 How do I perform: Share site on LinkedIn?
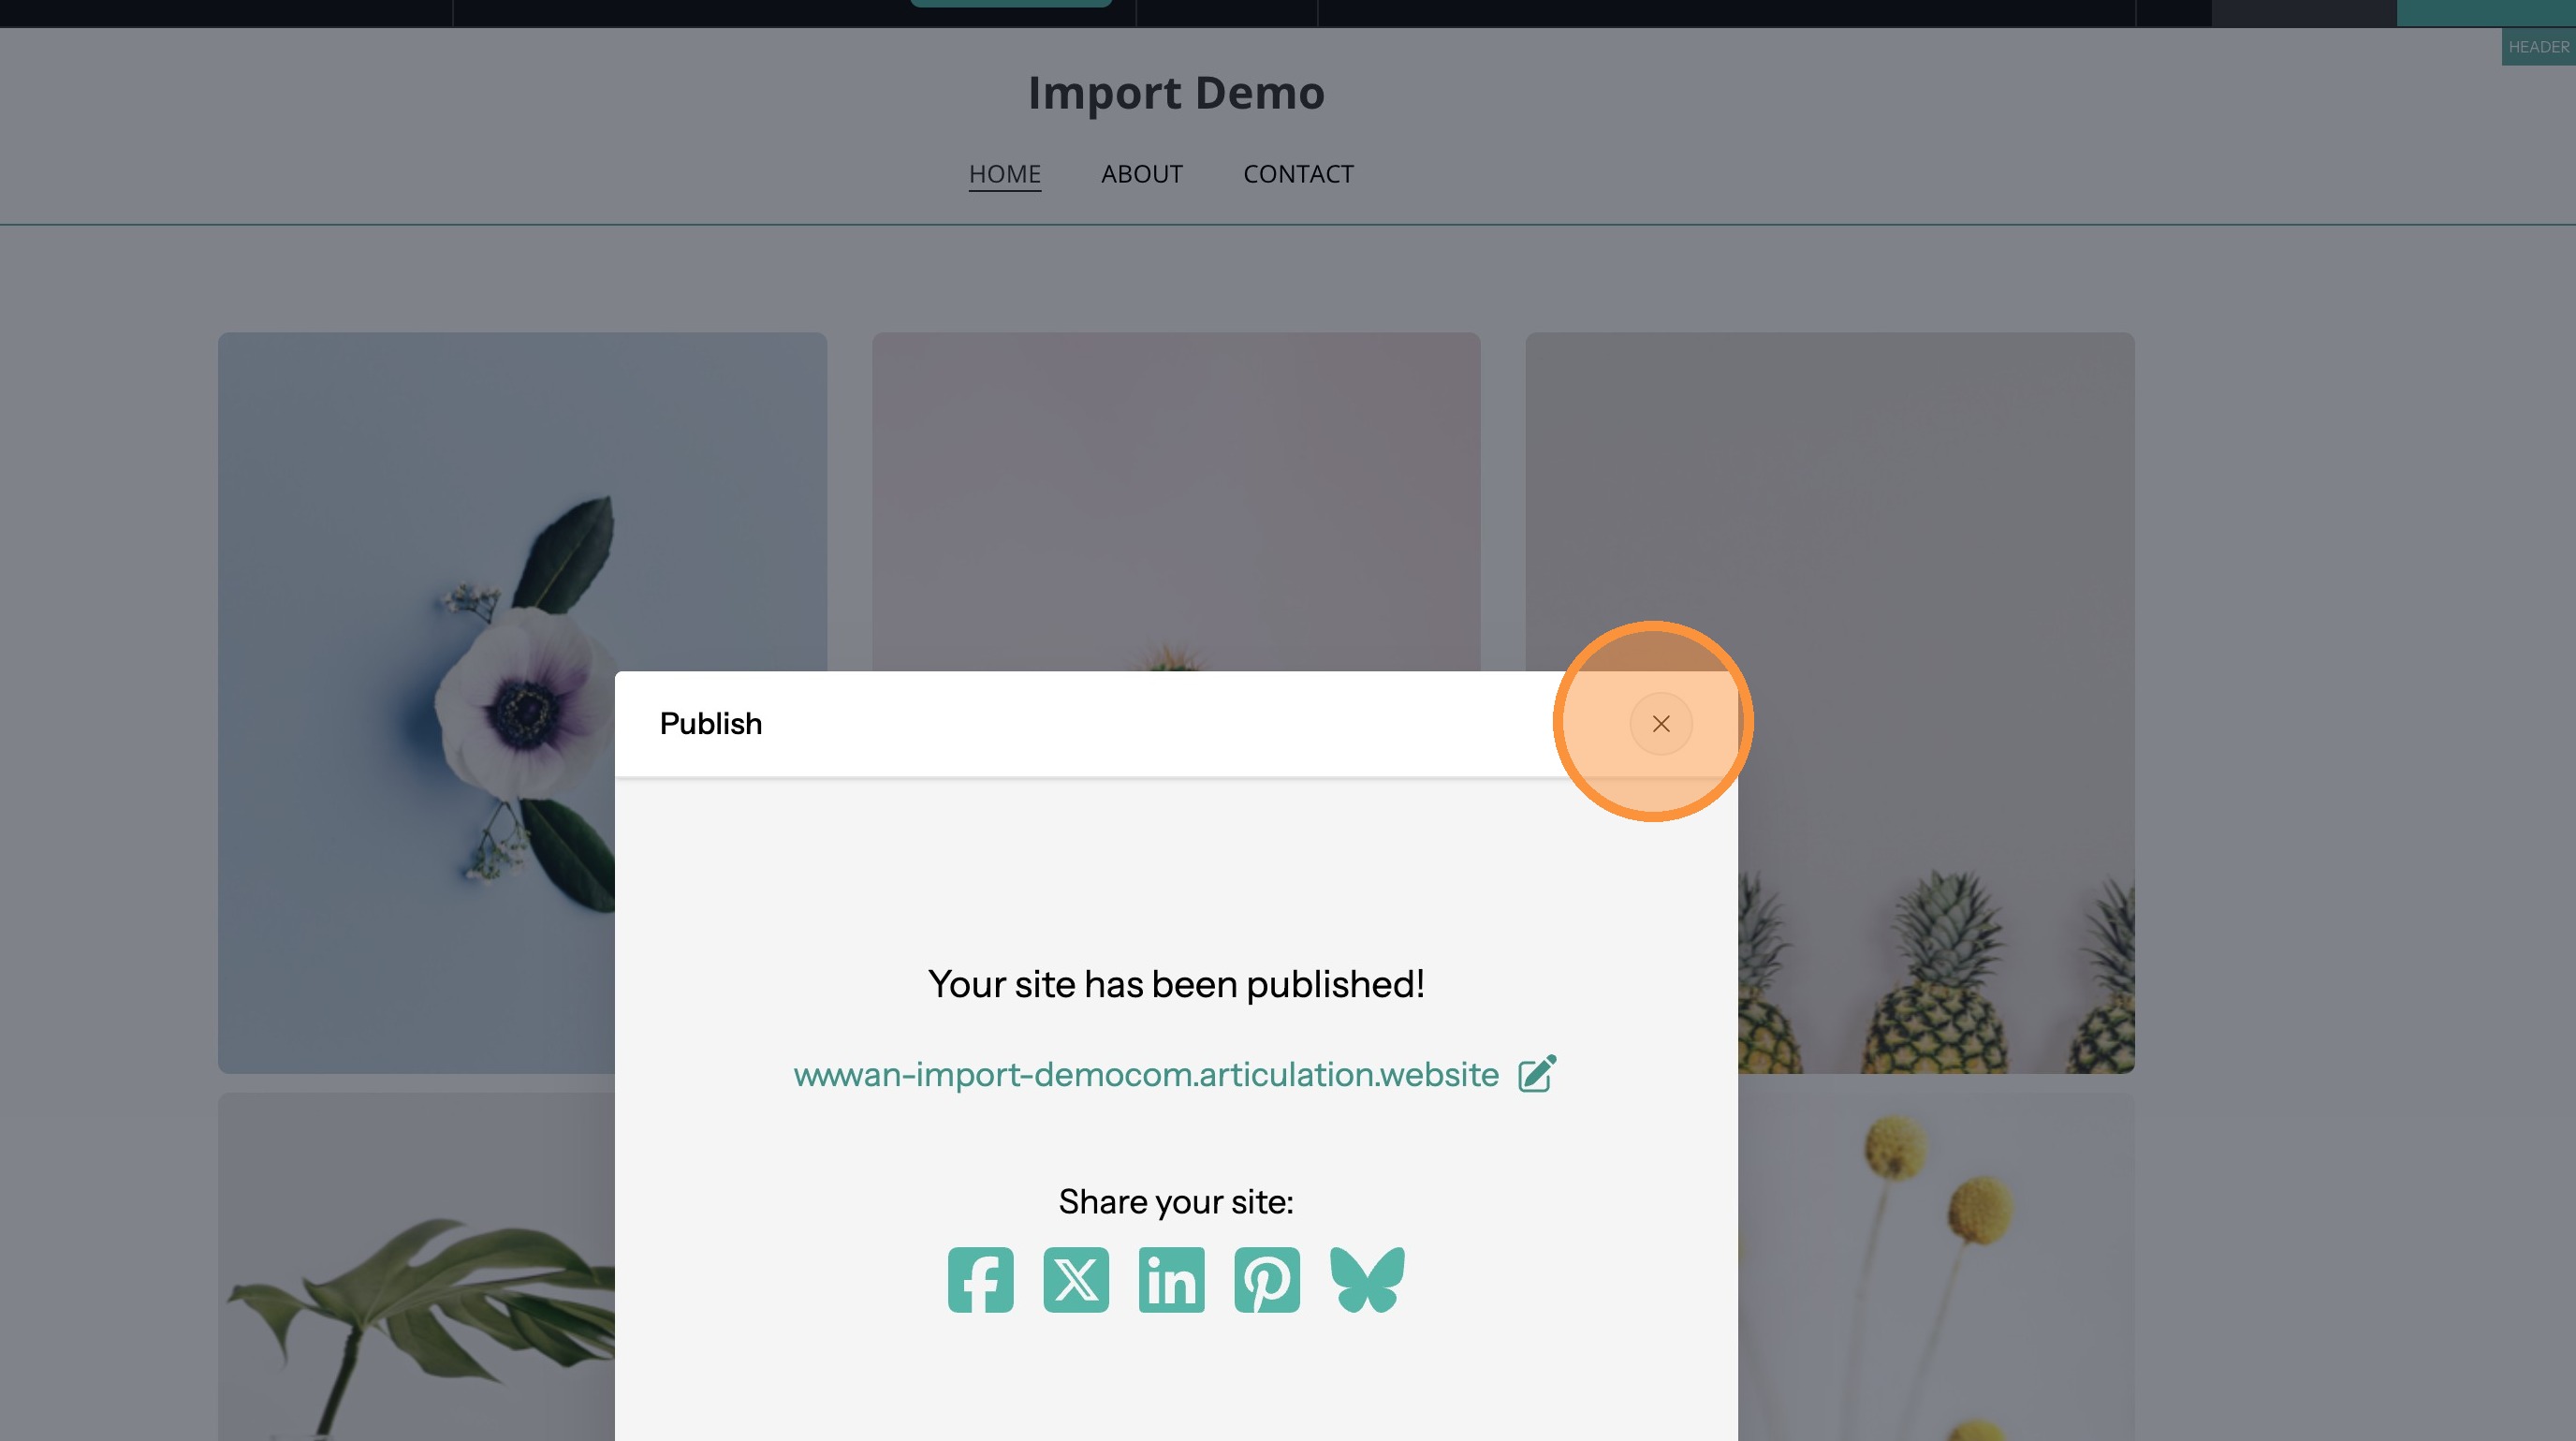coord(1171,1279)
